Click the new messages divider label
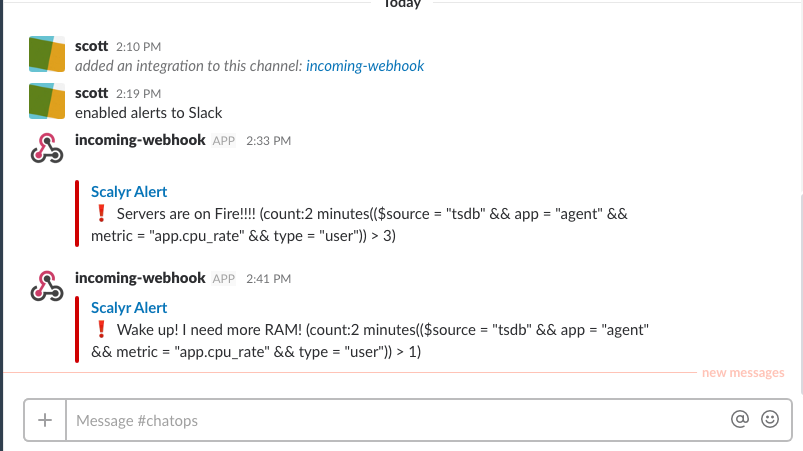The height and width of the screenshot is (451, 803). (x=743, y=373)
